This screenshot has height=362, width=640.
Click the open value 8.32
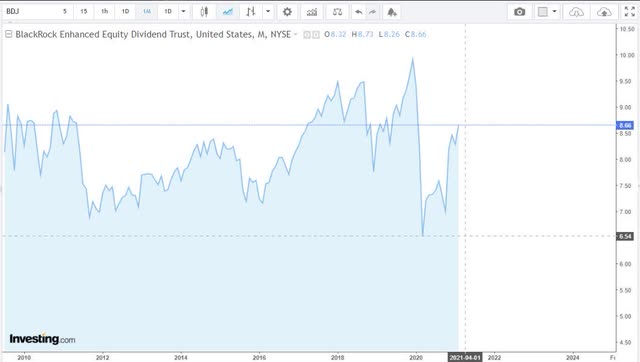[x=338, y=34]
